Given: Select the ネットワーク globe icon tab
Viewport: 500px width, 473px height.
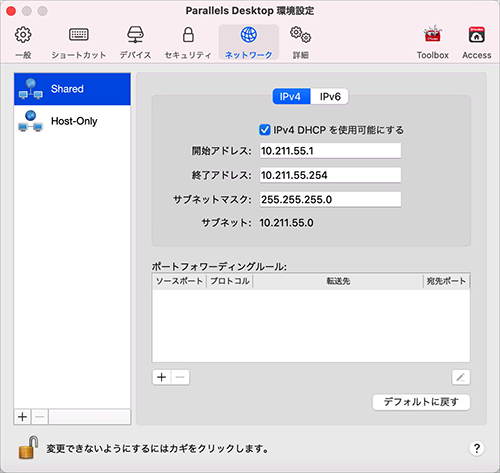Looking at the screenshot, I should (x=249, y=43).
